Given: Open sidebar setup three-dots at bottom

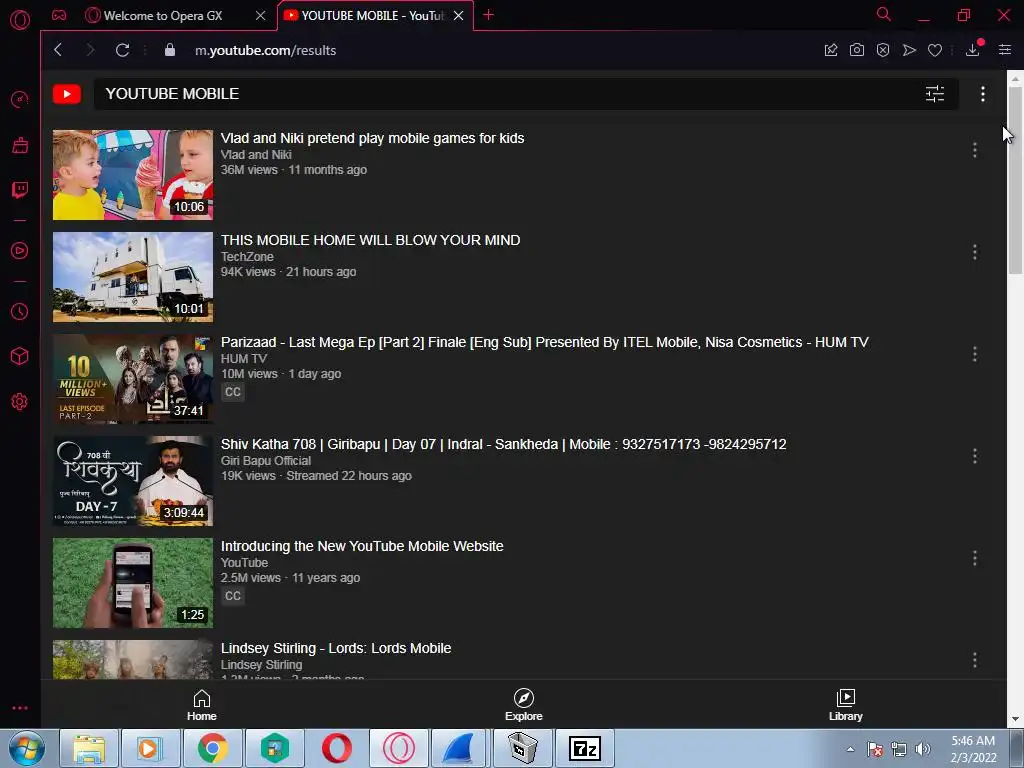Looking at the screenshot, I should point(20,708).
